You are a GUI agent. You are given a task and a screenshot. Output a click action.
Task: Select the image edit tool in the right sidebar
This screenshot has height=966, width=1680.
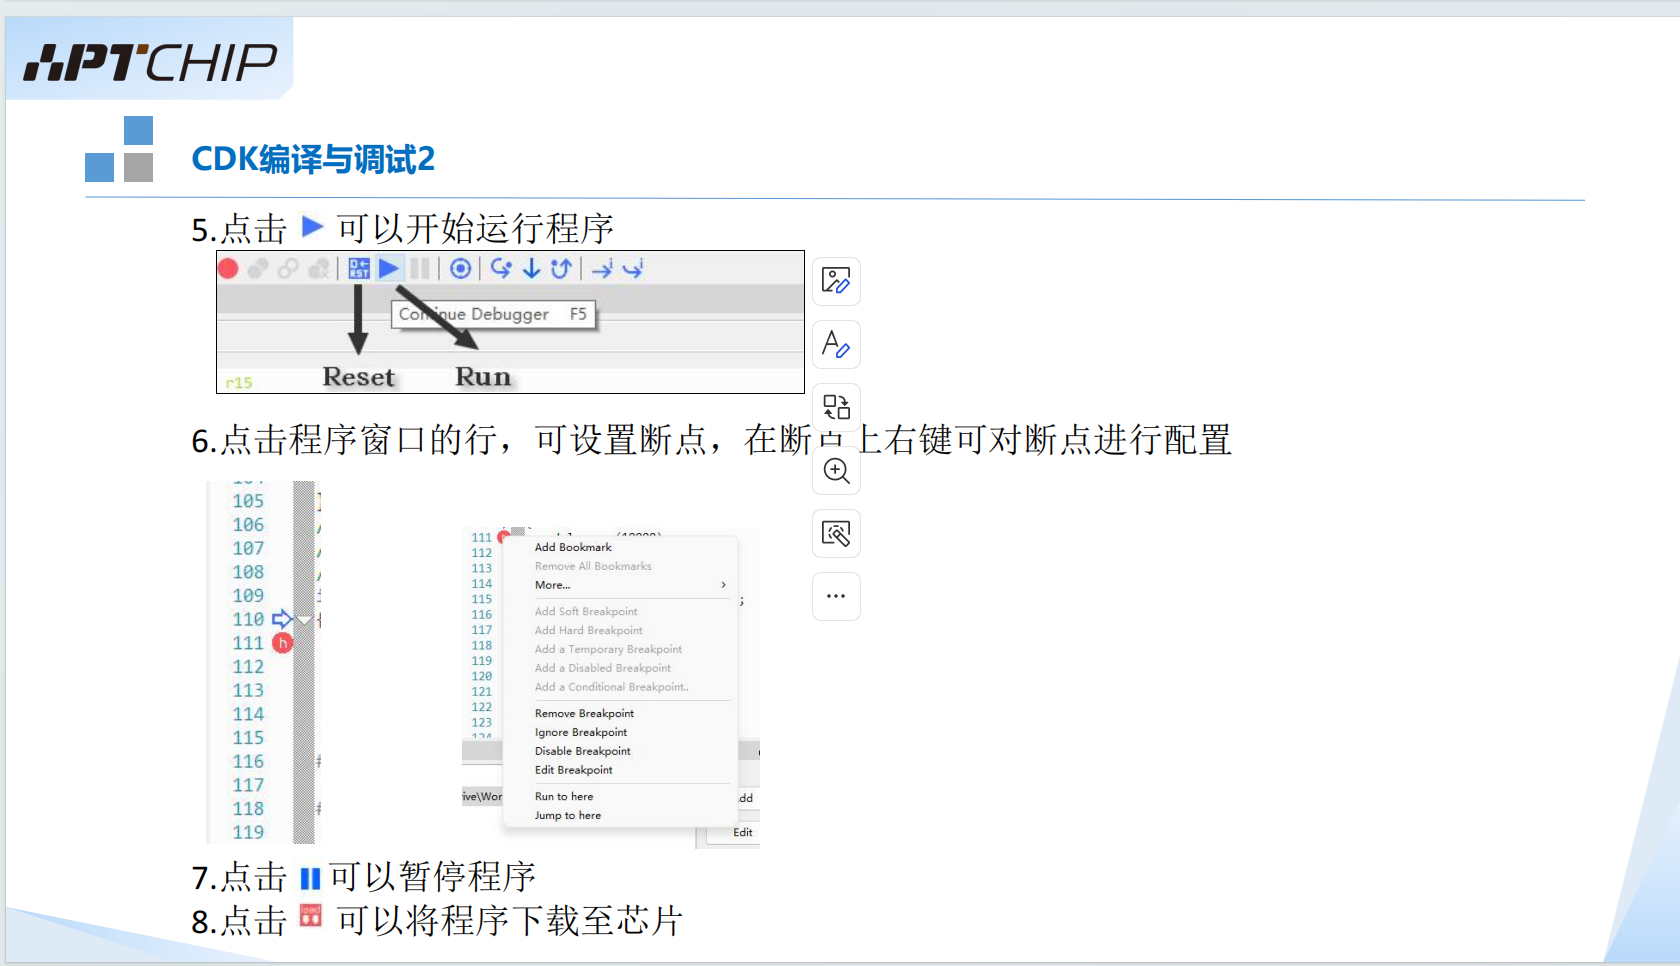coord(836,281)
